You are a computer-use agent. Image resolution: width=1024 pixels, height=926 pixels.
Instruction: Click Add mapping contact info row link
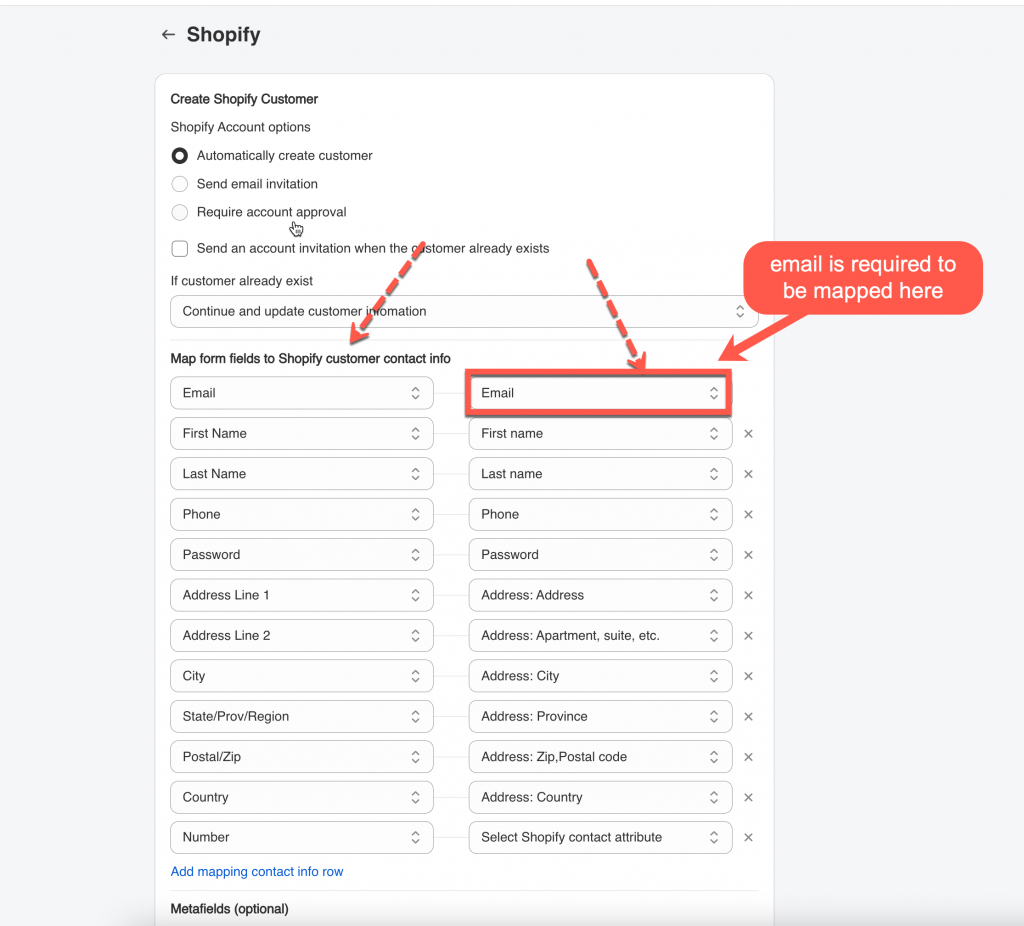pos(257,872)
